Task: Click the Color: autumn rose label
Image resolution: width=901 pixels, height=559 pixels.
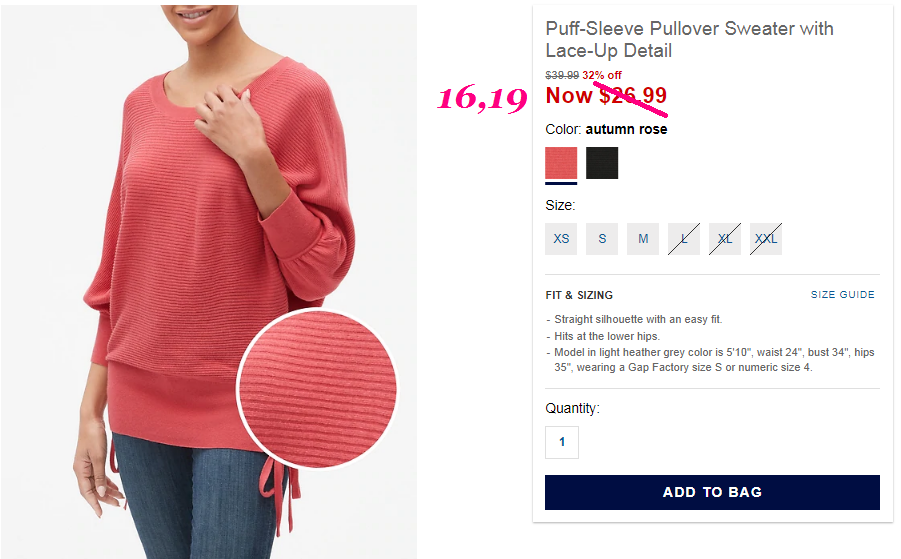Action: 606,129
